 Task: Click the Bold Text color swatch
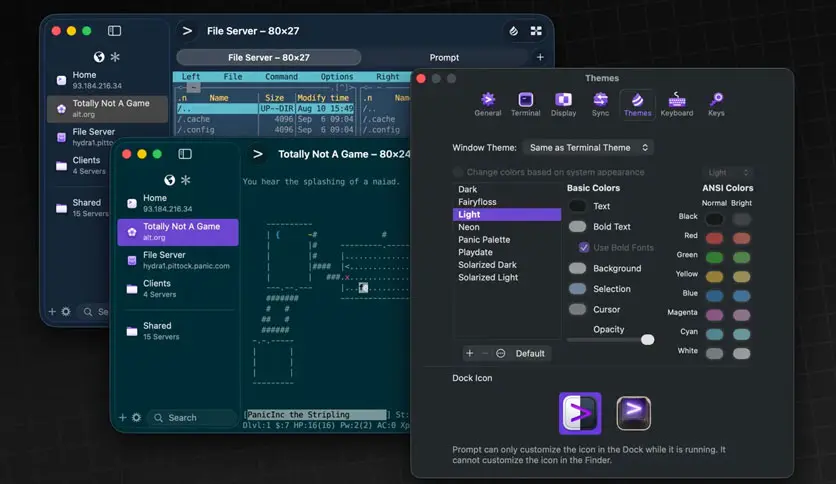pos(577,227)
